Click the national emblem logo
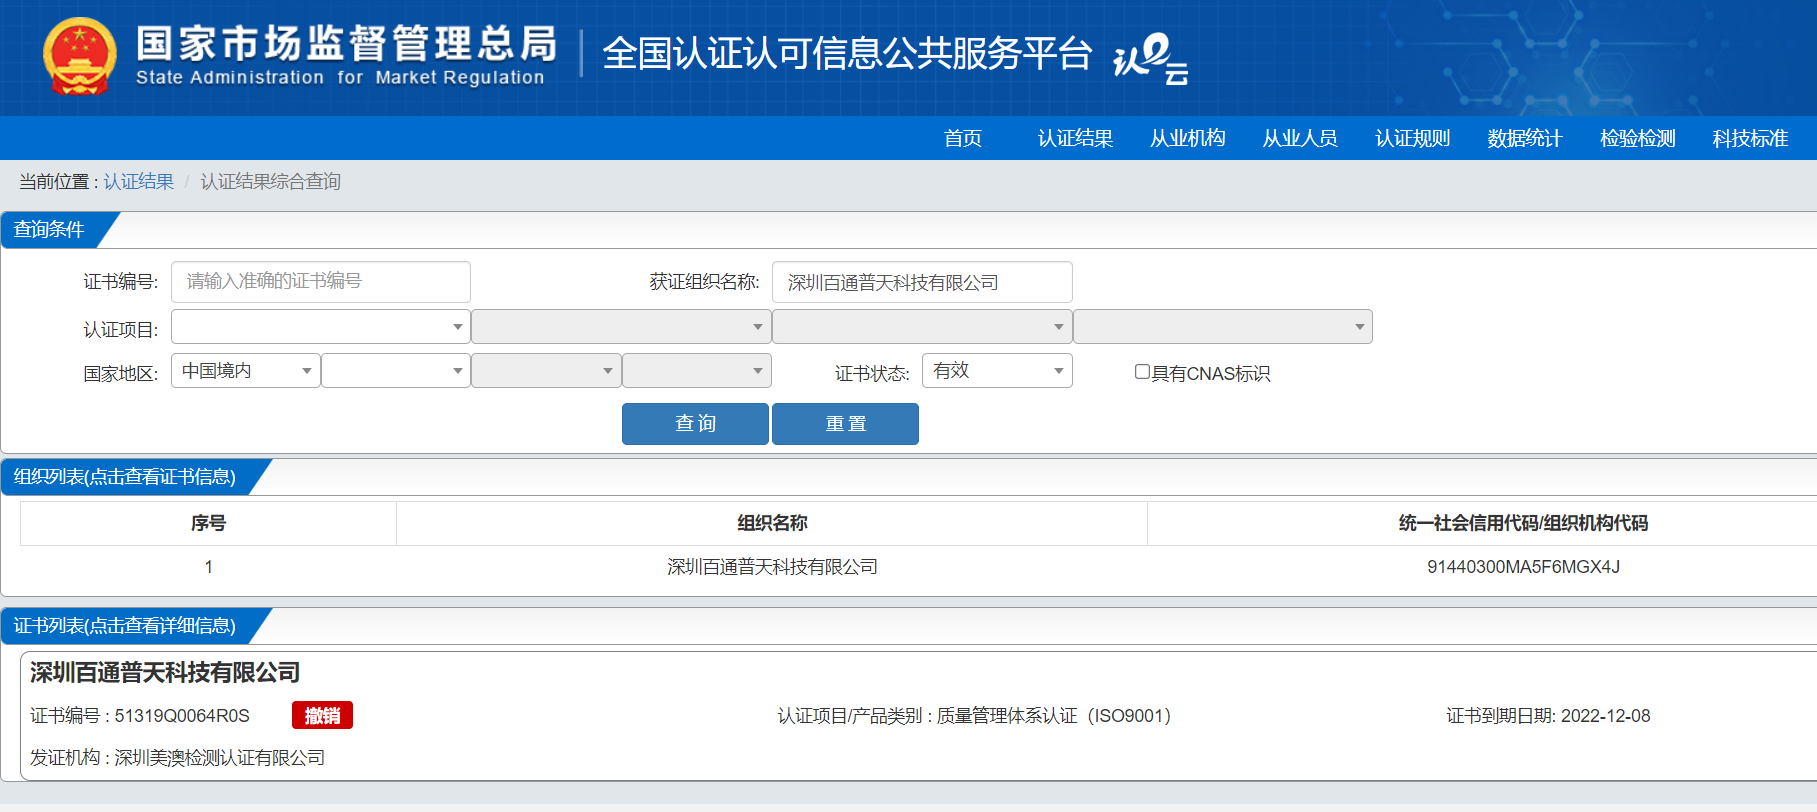1817x812 pixels. coord(80,57)
